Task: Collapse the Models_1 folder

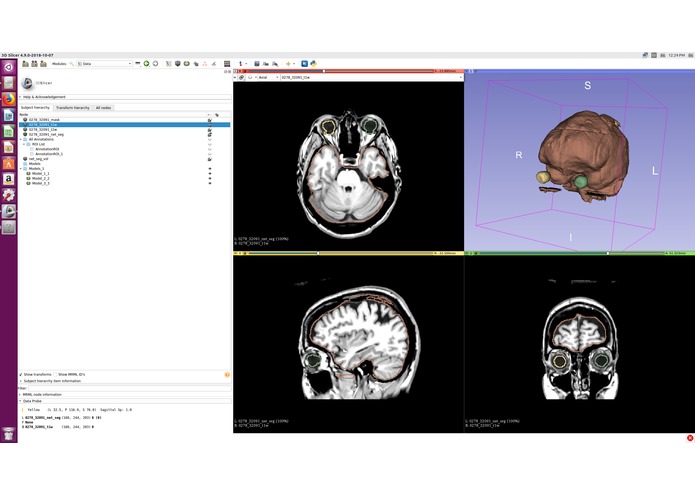Action: (x=21, y=168)
